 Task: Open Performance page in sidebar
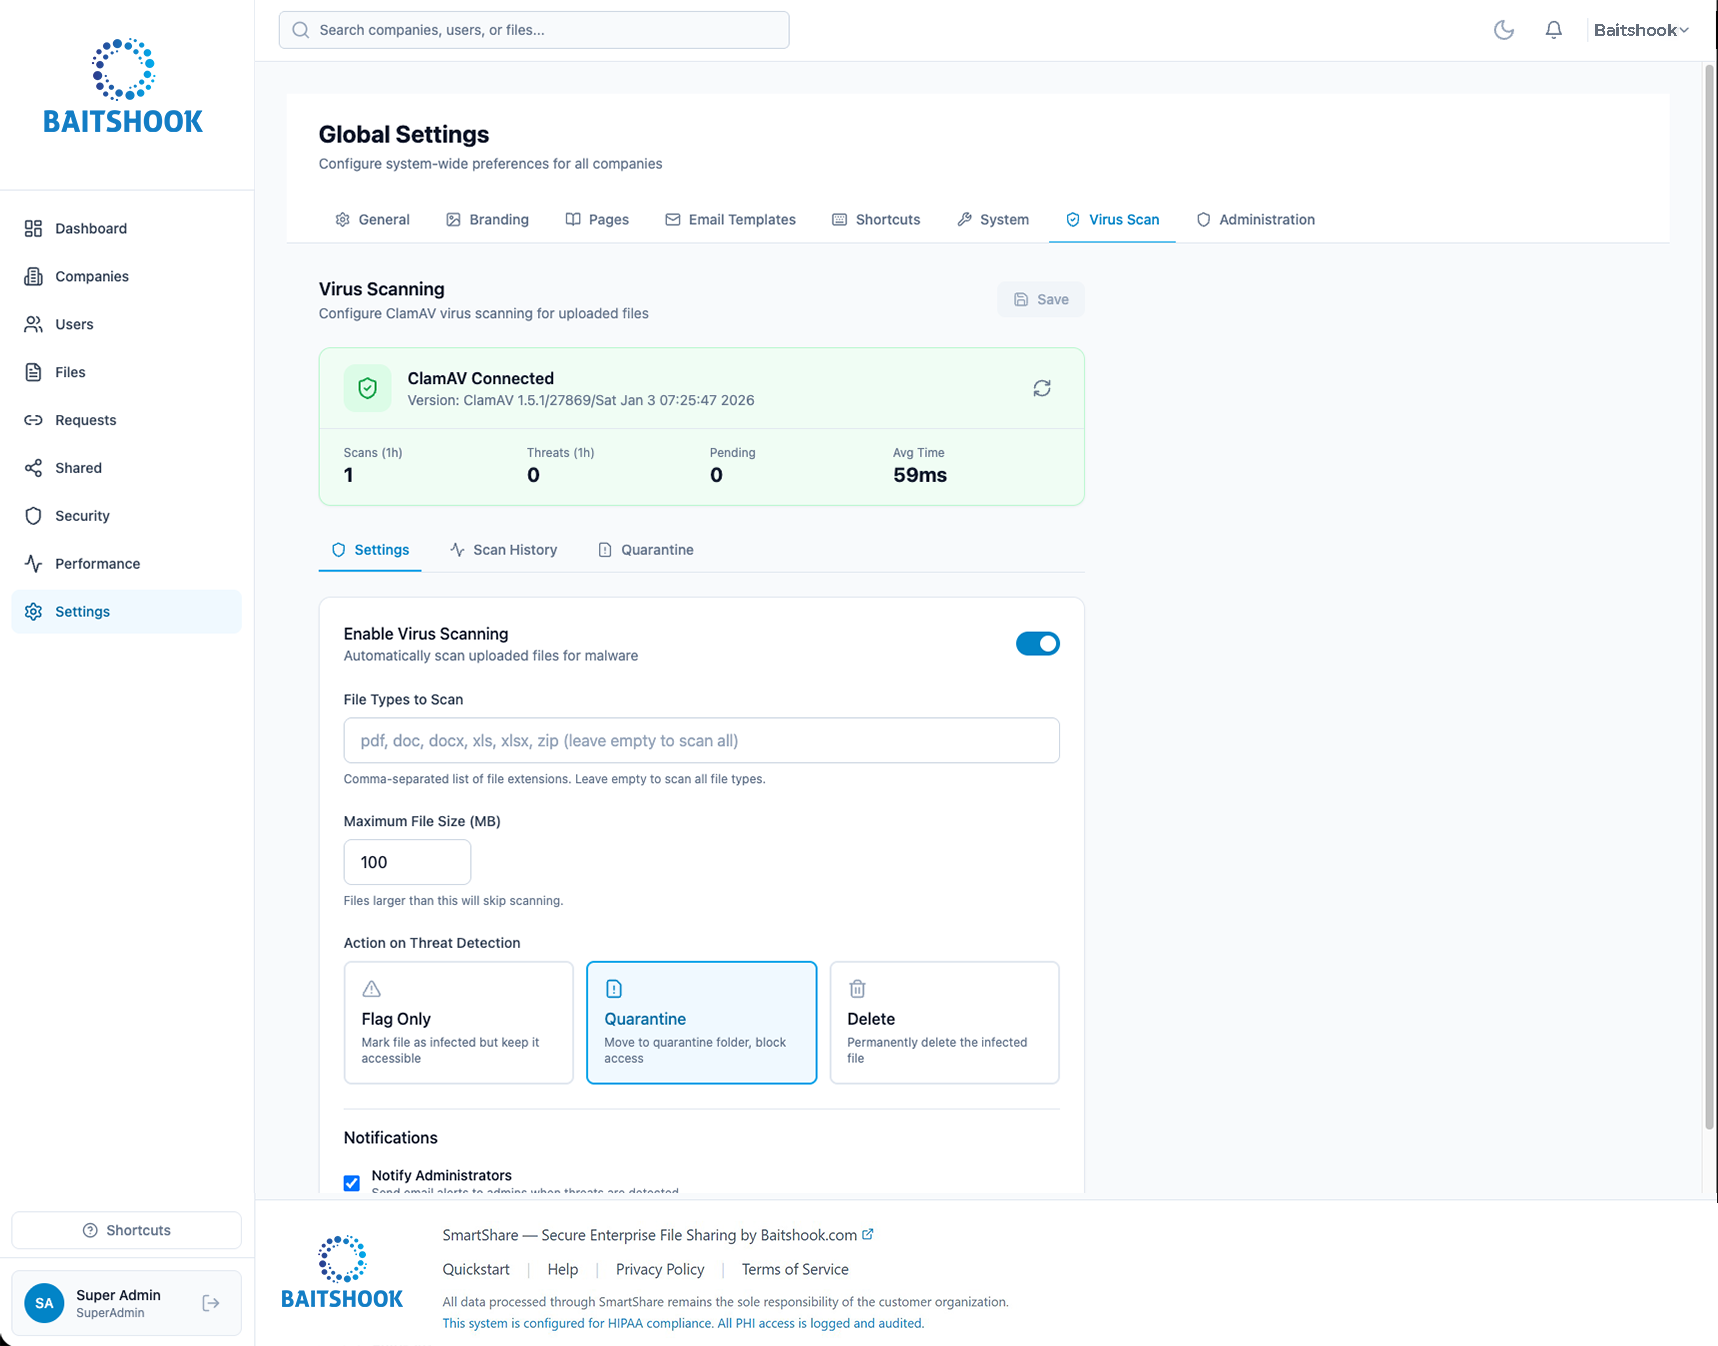click(97, 564)
